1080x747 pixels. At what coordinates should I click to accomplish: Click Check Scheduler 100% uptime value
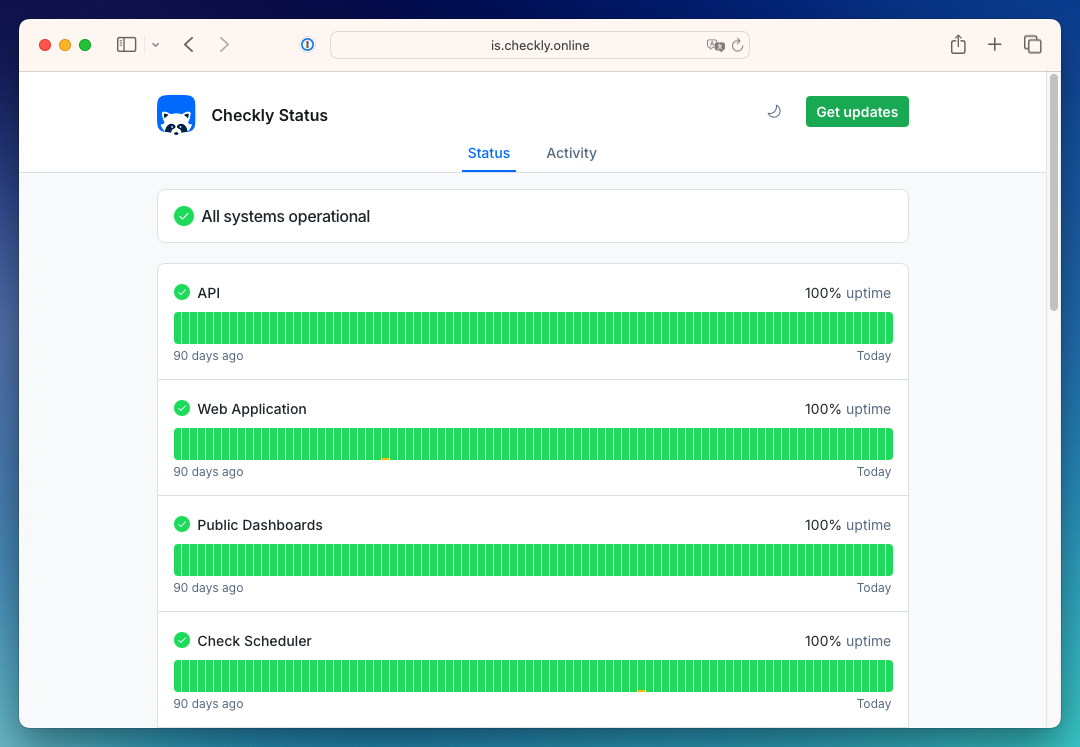coord(848,641)
